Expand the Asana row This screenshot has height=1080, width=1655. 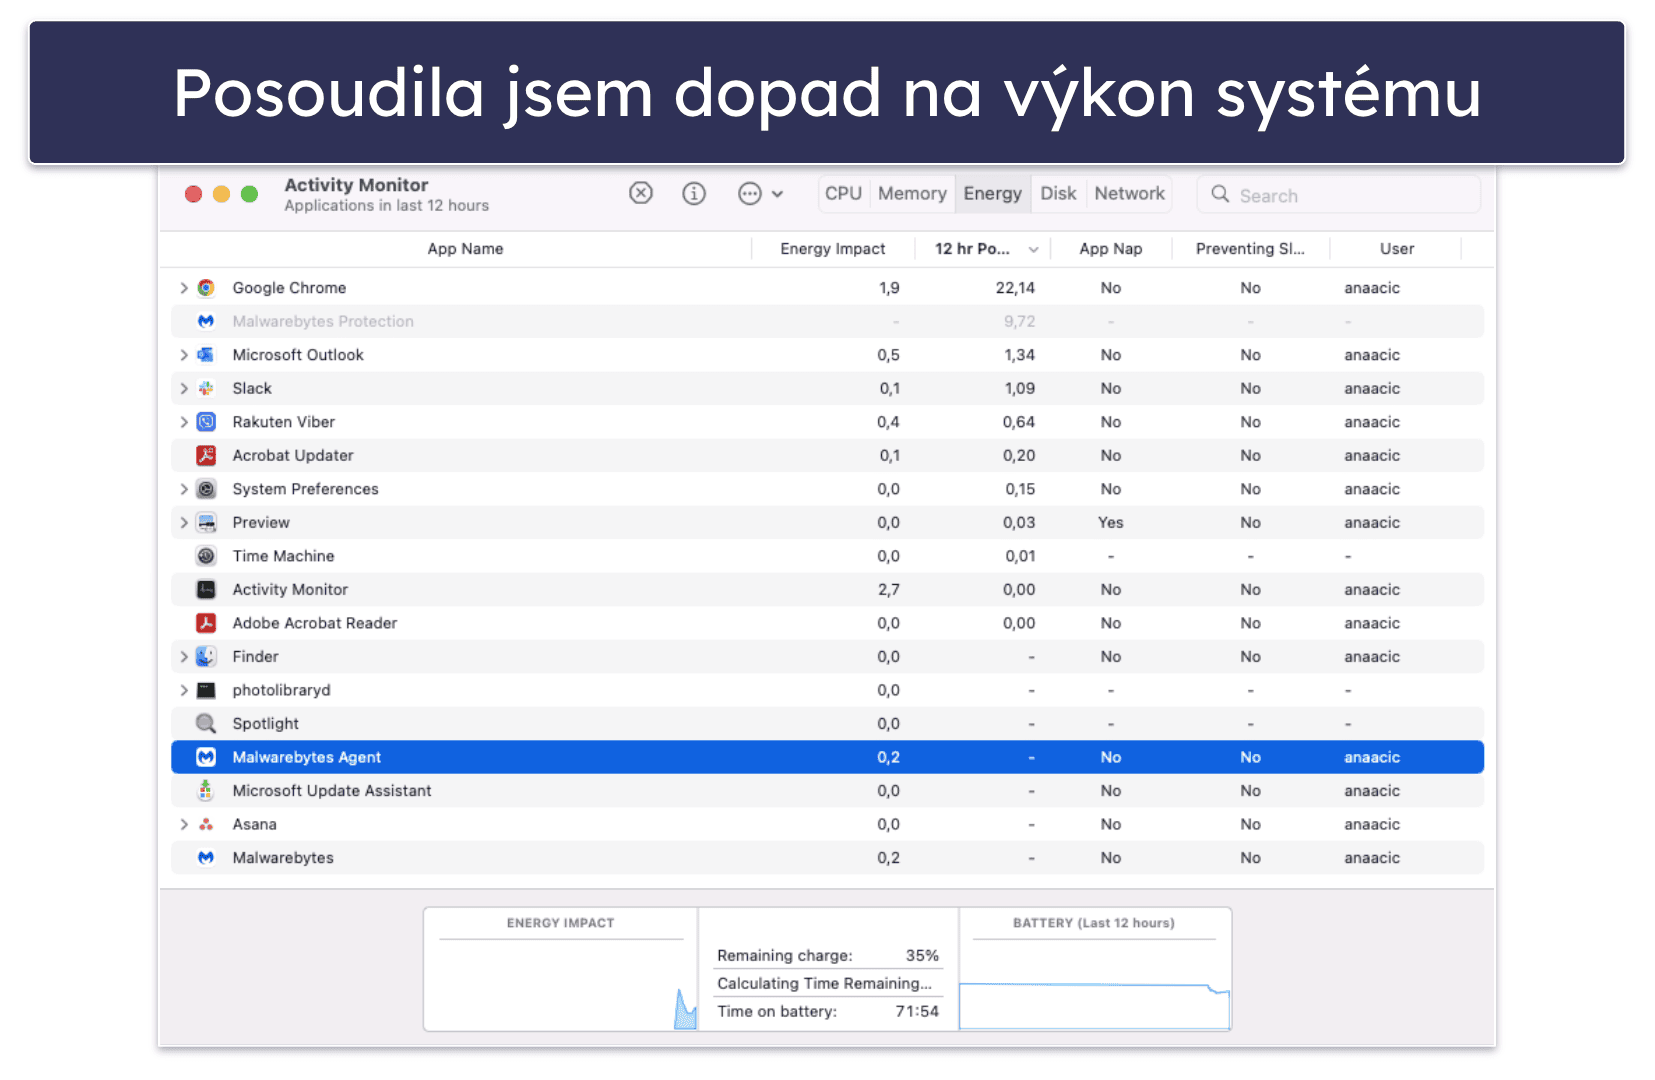tap(184, 824)
